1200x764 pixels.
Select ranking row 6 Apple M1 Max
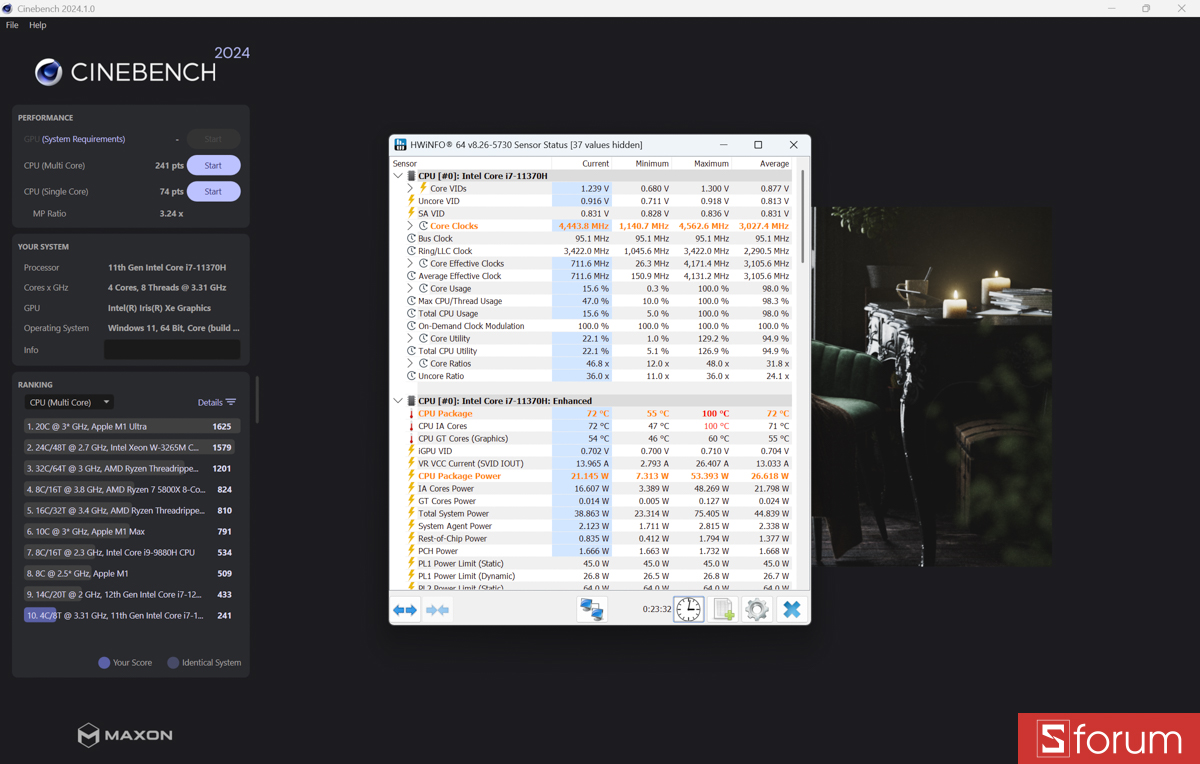coord(132,531)
